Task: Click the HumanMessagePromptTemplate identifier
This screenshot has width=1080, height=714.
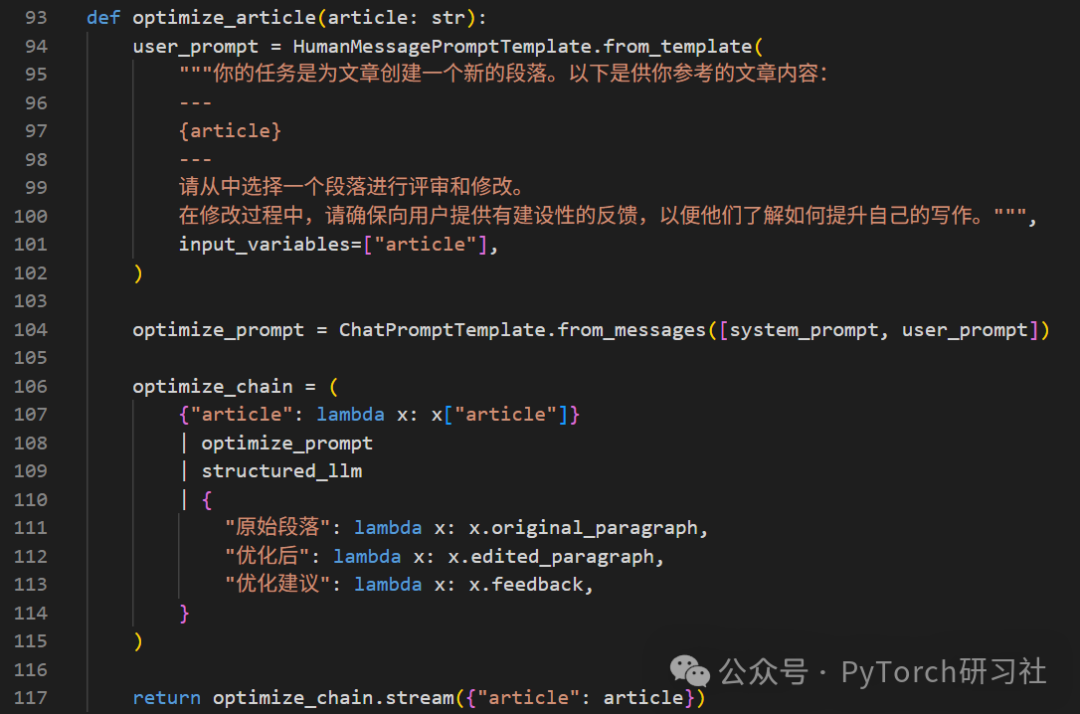Action: (442, 46)
